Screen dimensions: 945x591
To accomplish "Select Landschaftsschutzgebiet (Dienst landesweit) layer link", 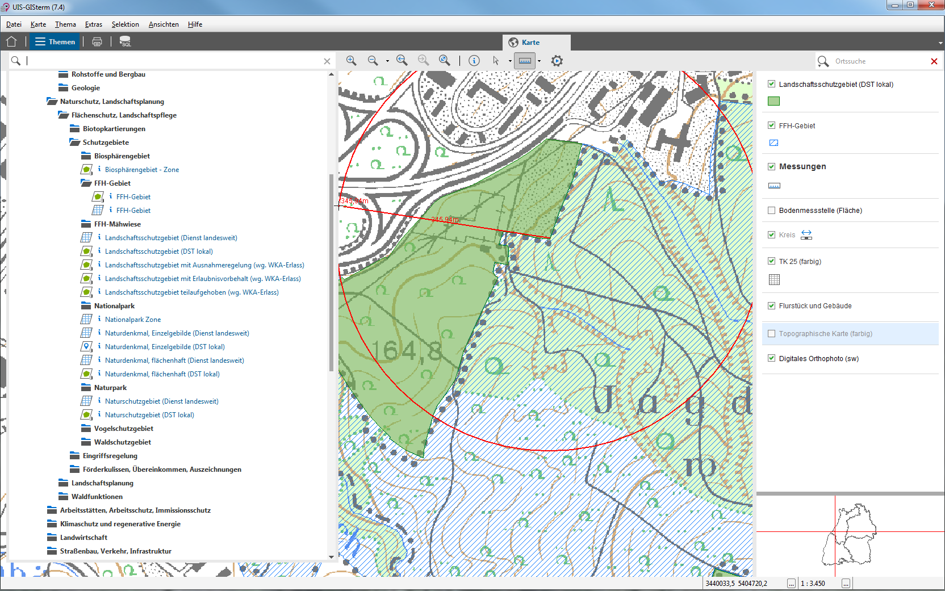I will pos(171,237).
